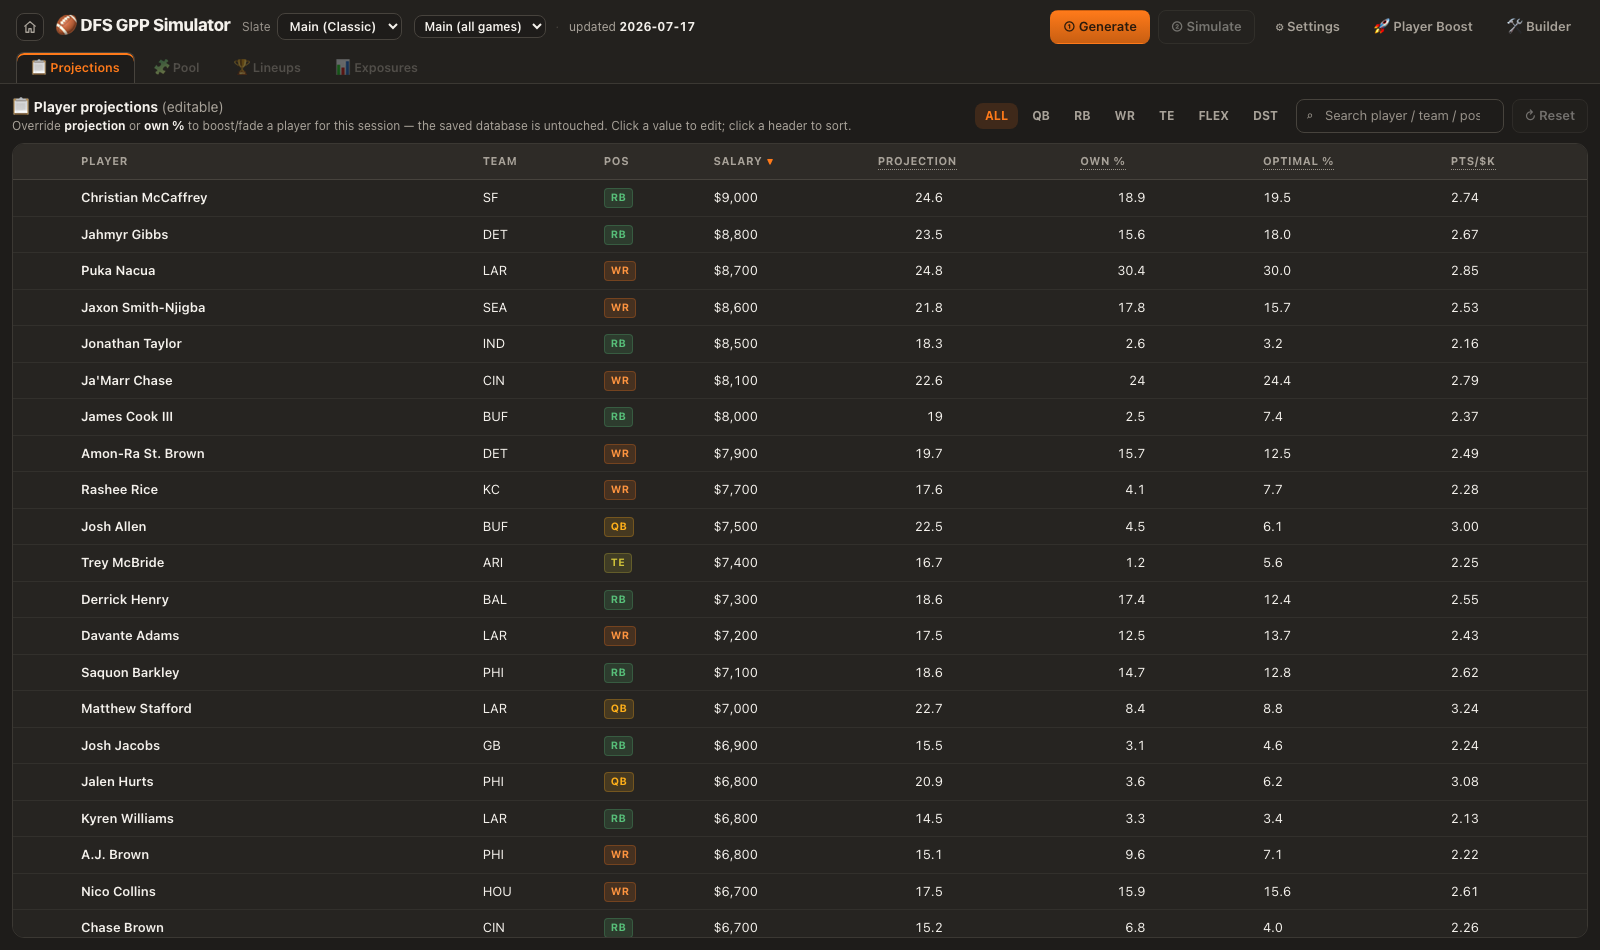Focus the Search player / team / pos field
This screenshot has width=1600, height=950.
coord(1400,116)
